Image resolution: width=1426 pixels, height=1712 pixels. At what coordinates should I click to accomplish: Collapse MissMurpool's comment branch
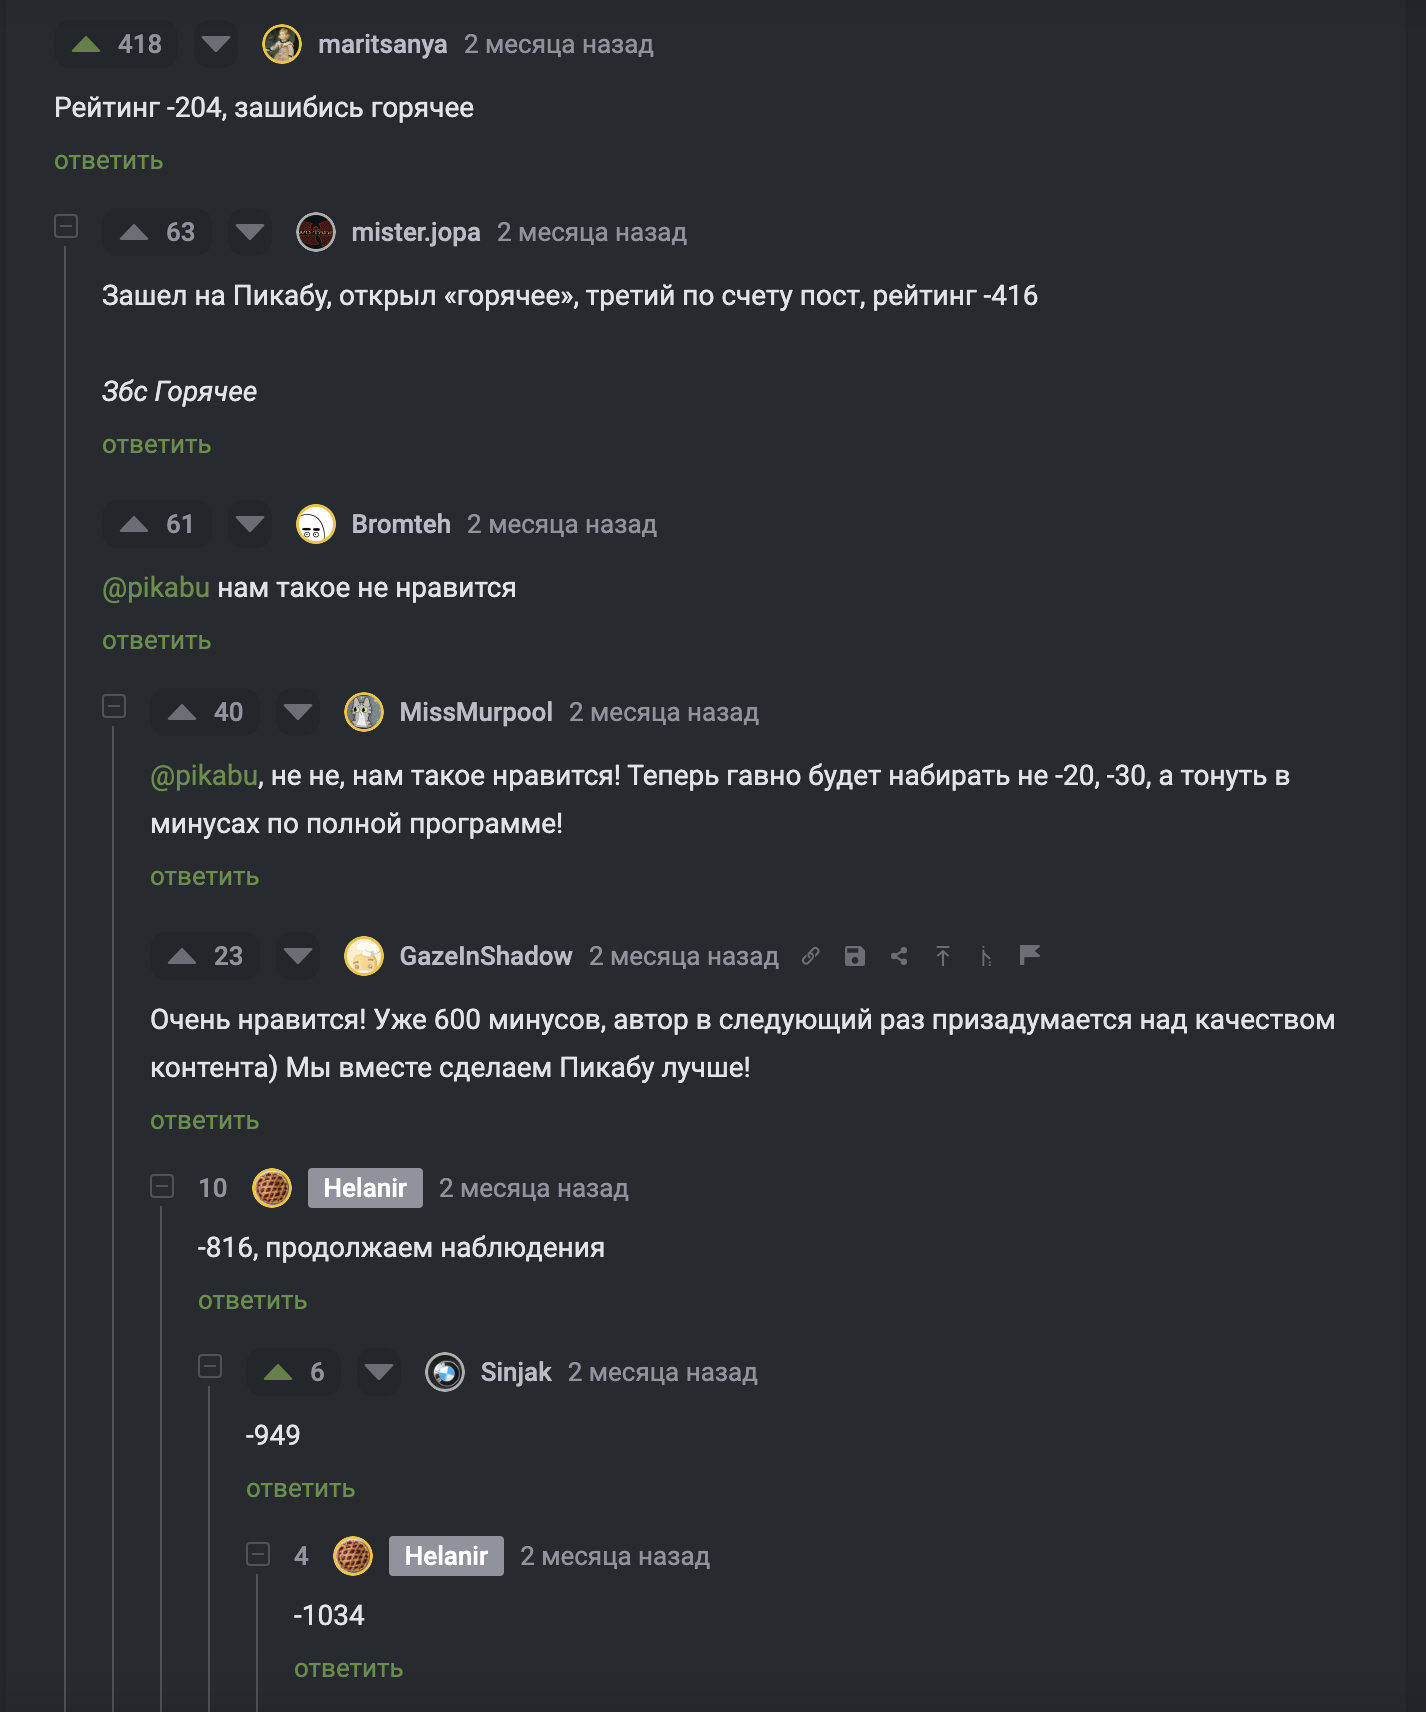pos(114,706)
